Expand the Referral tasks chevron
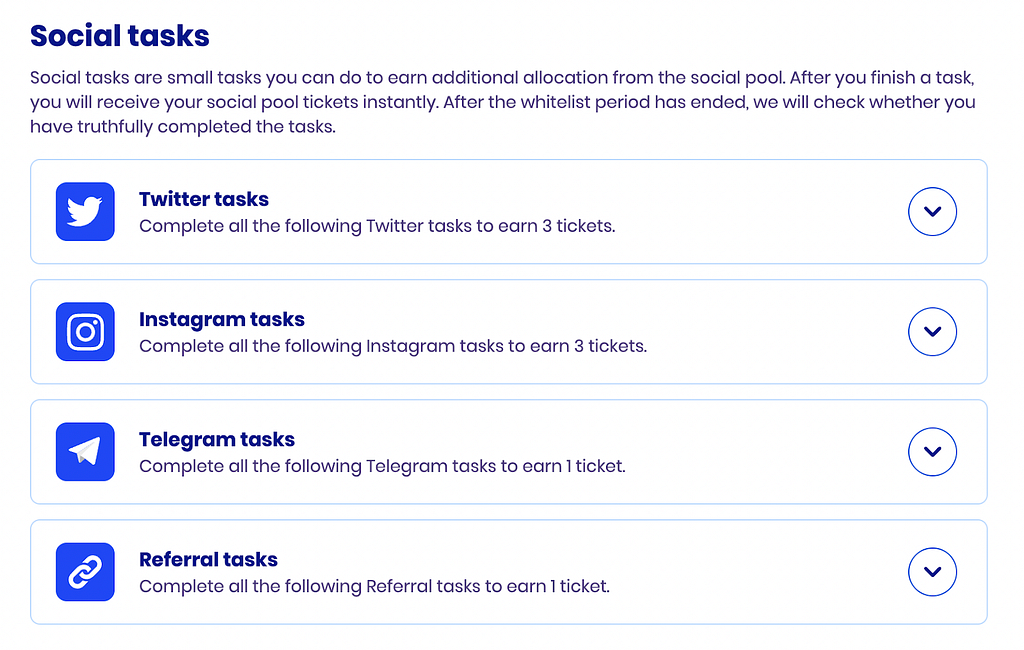 932,572
